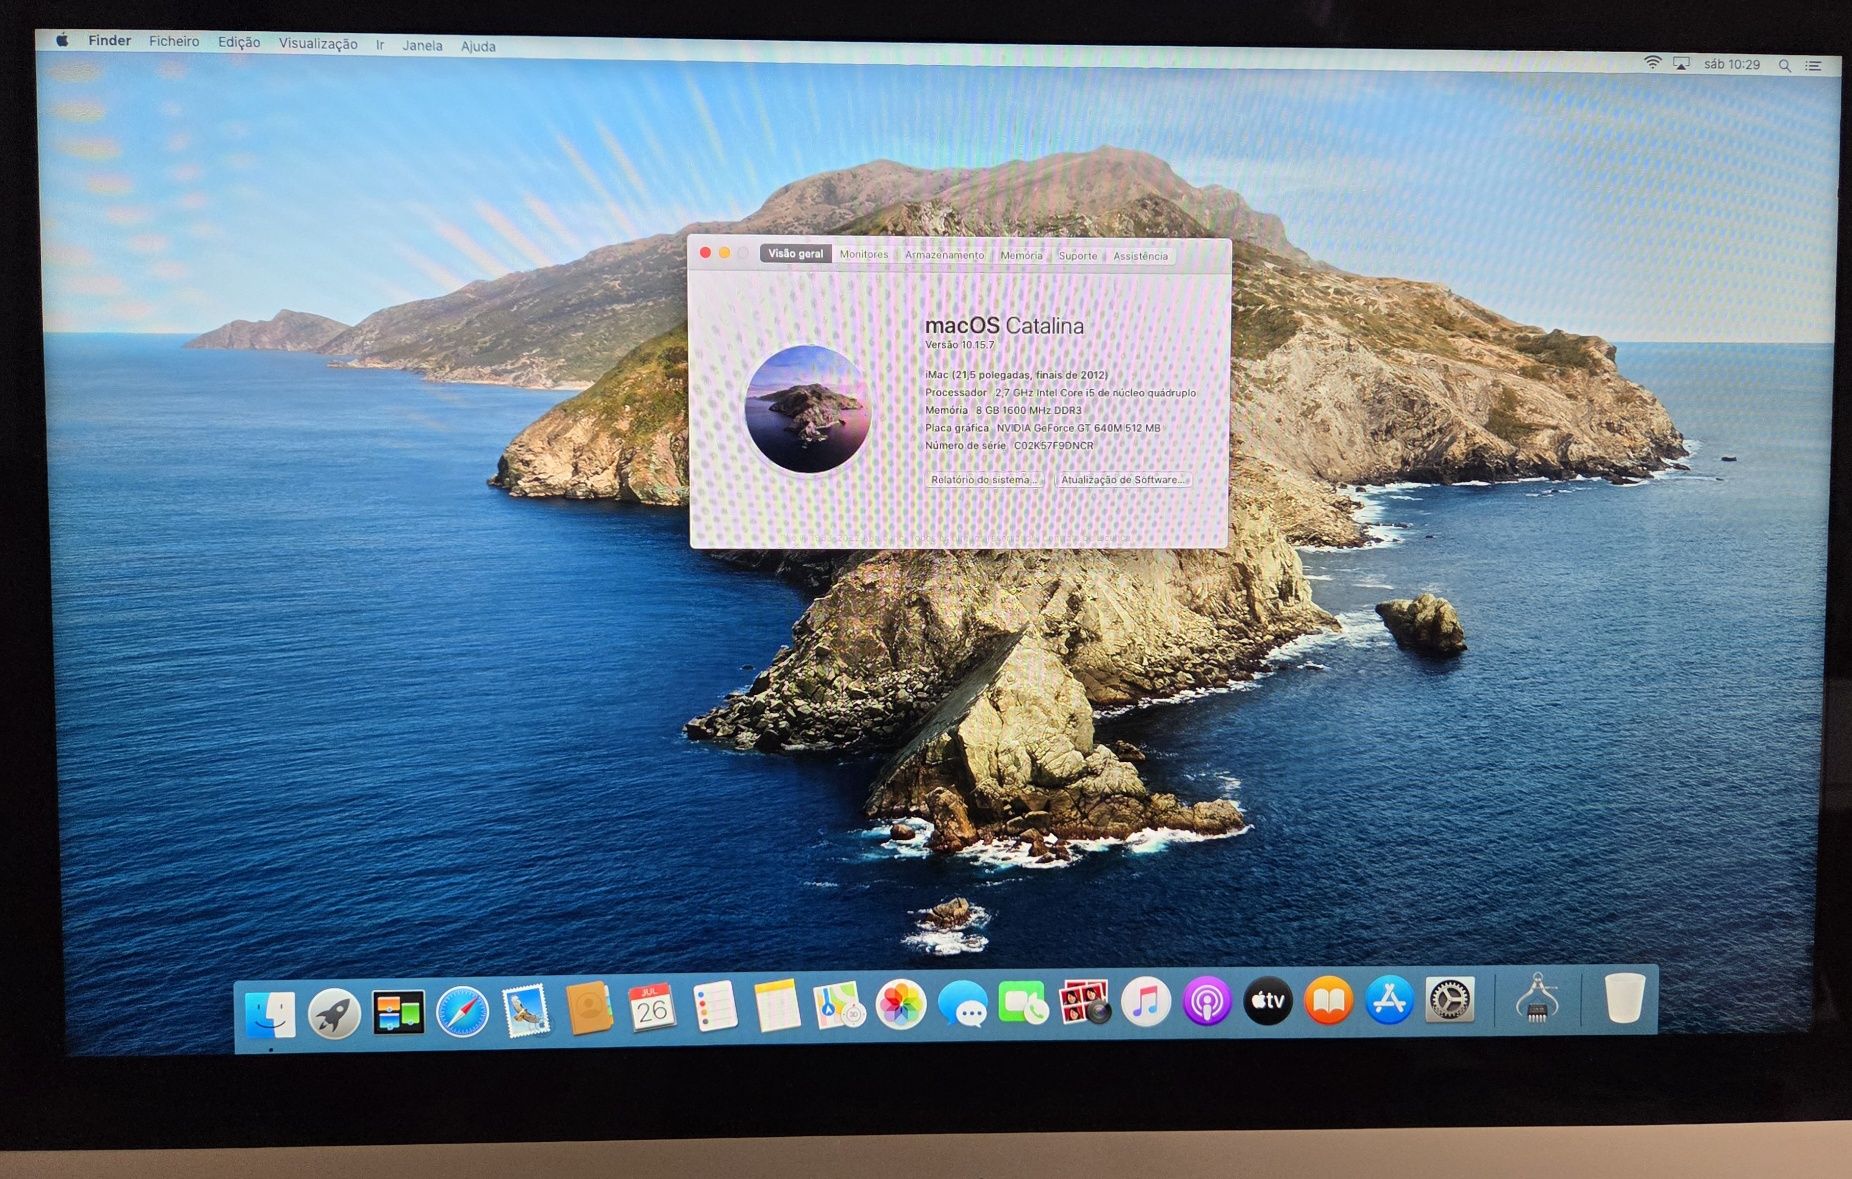
Task: Open App Store from the Dock
Action: (x=1389, y=999)
